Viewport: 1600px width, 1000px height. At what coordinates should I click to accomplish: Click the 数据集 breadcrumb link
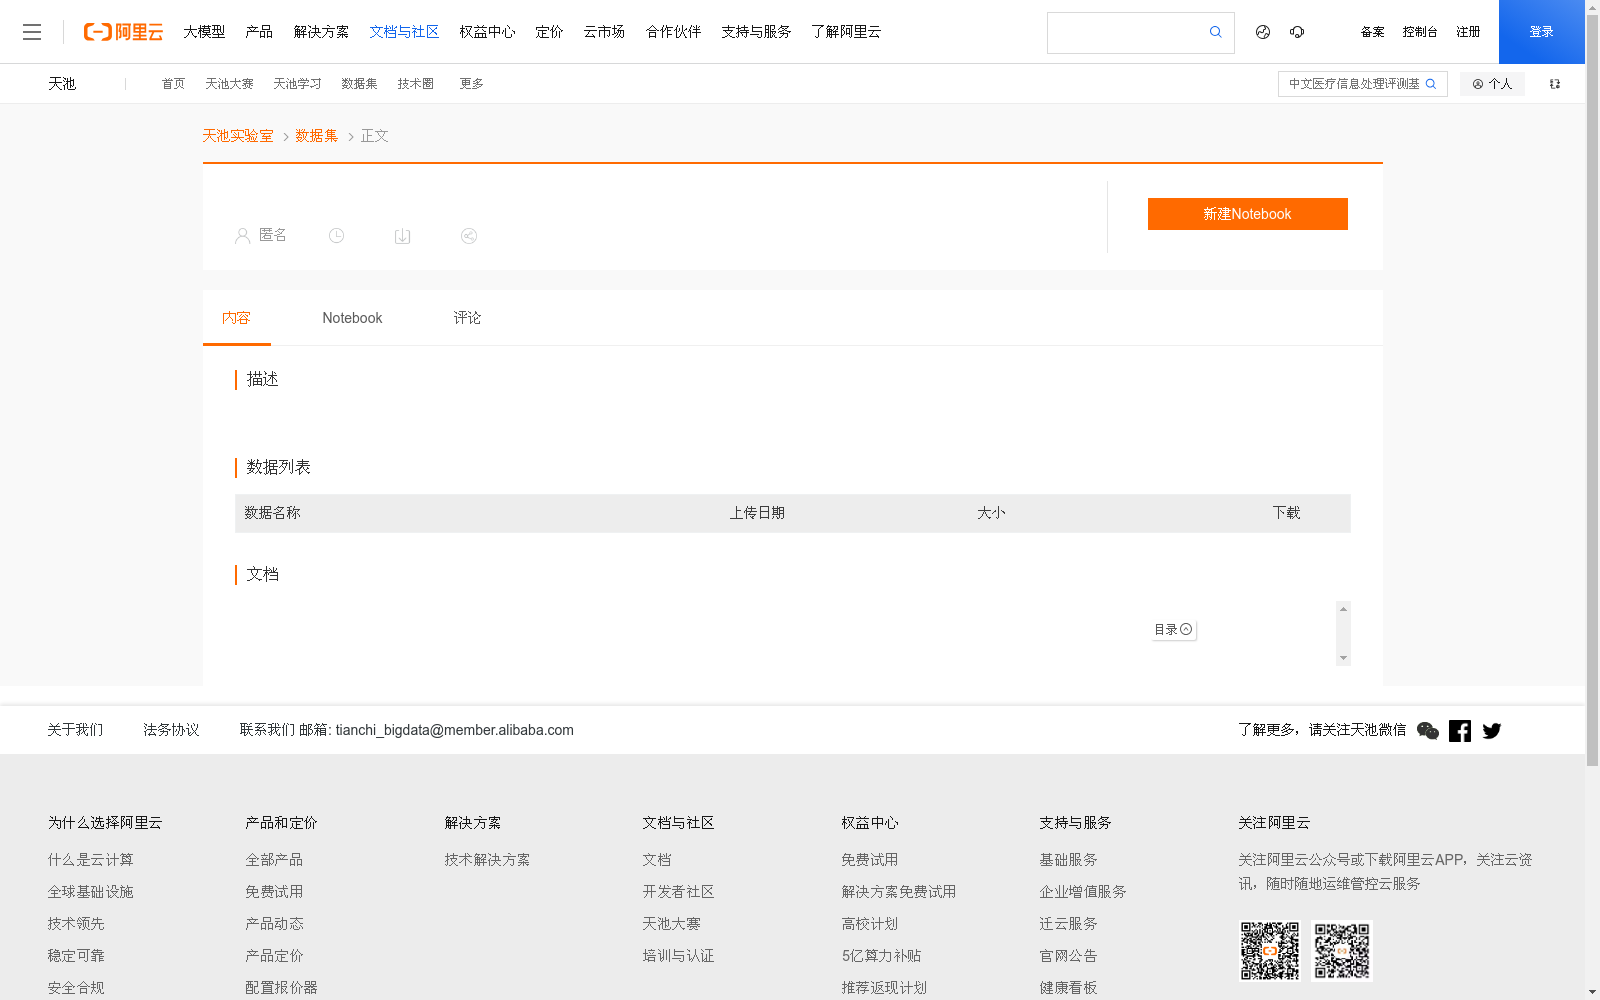point(316,136)
